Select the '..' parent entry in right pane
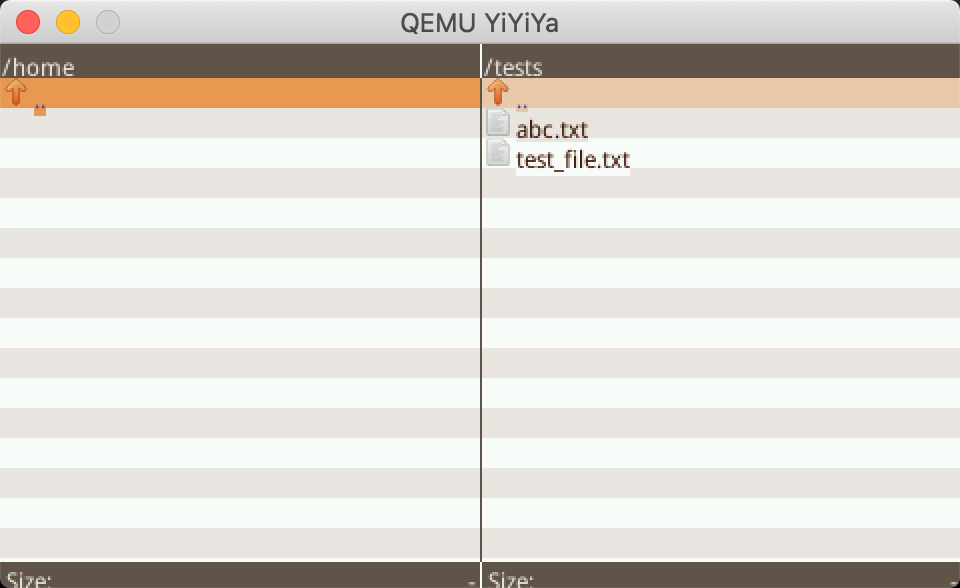This screenshot has height=588, width=960. (x=522, y=108)
